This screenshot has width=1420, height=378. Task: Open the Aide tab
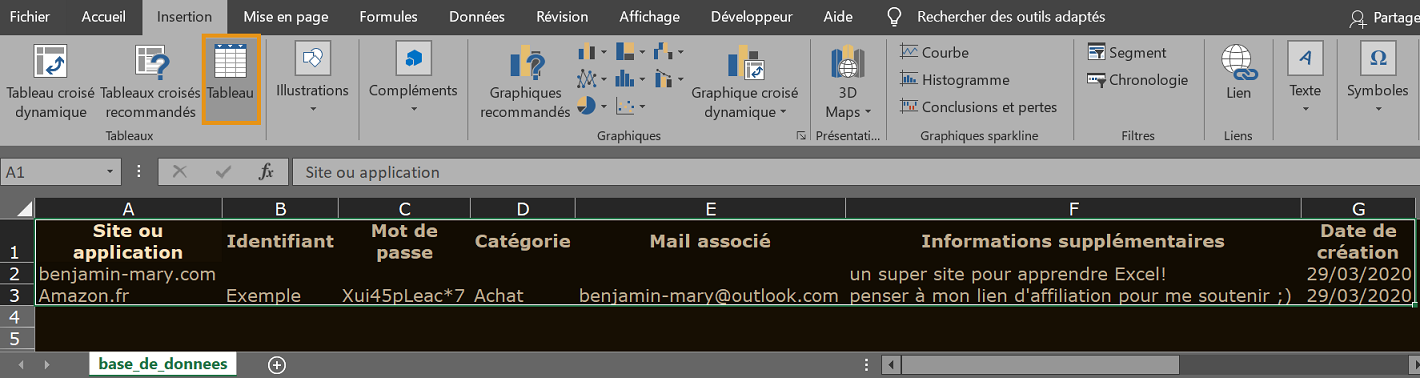coord(838,16)
